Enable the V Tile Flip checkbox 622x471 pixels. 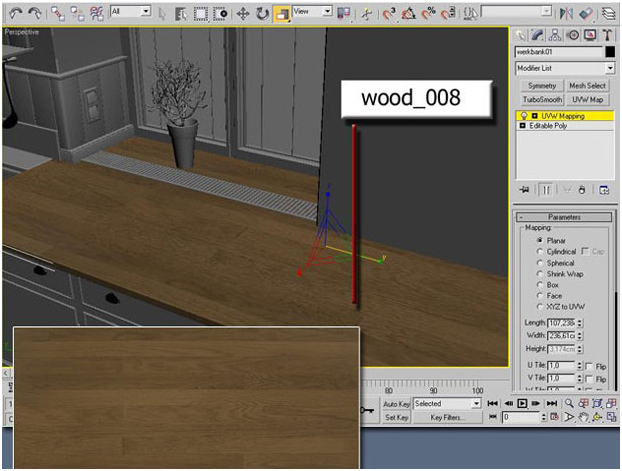coord(589,379)
